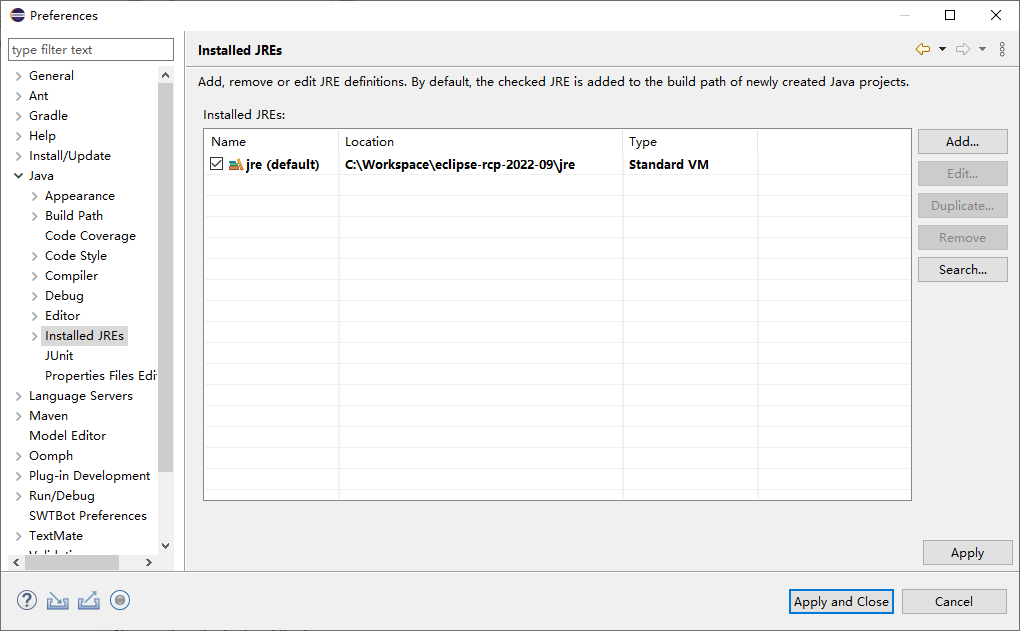Open the three-dot view menu icon
The height and width of the screenshot is (631, 1020).
point(1002,49)
